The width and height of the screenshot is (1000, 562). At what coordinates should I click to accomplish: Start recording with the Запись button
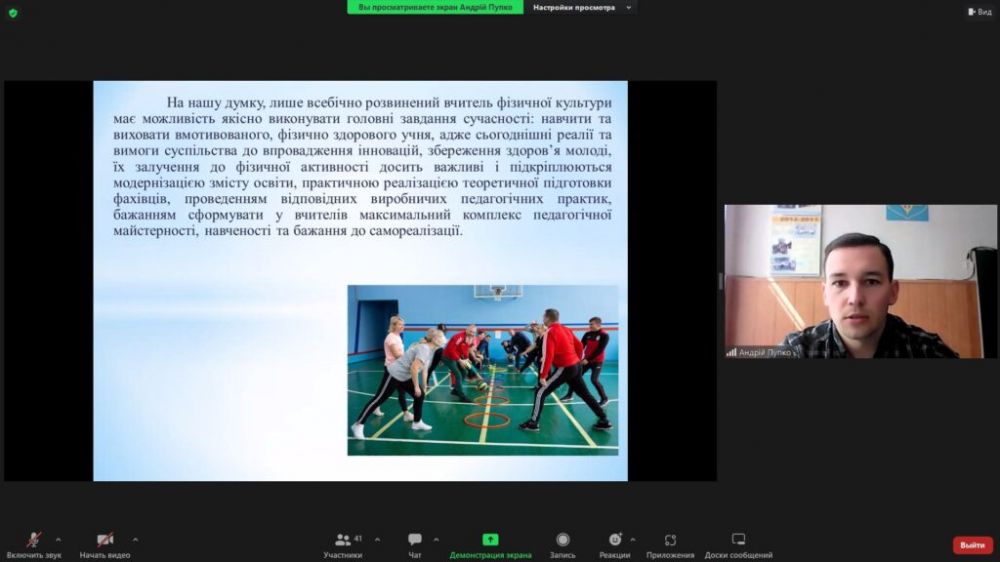(x=562, y=540)
